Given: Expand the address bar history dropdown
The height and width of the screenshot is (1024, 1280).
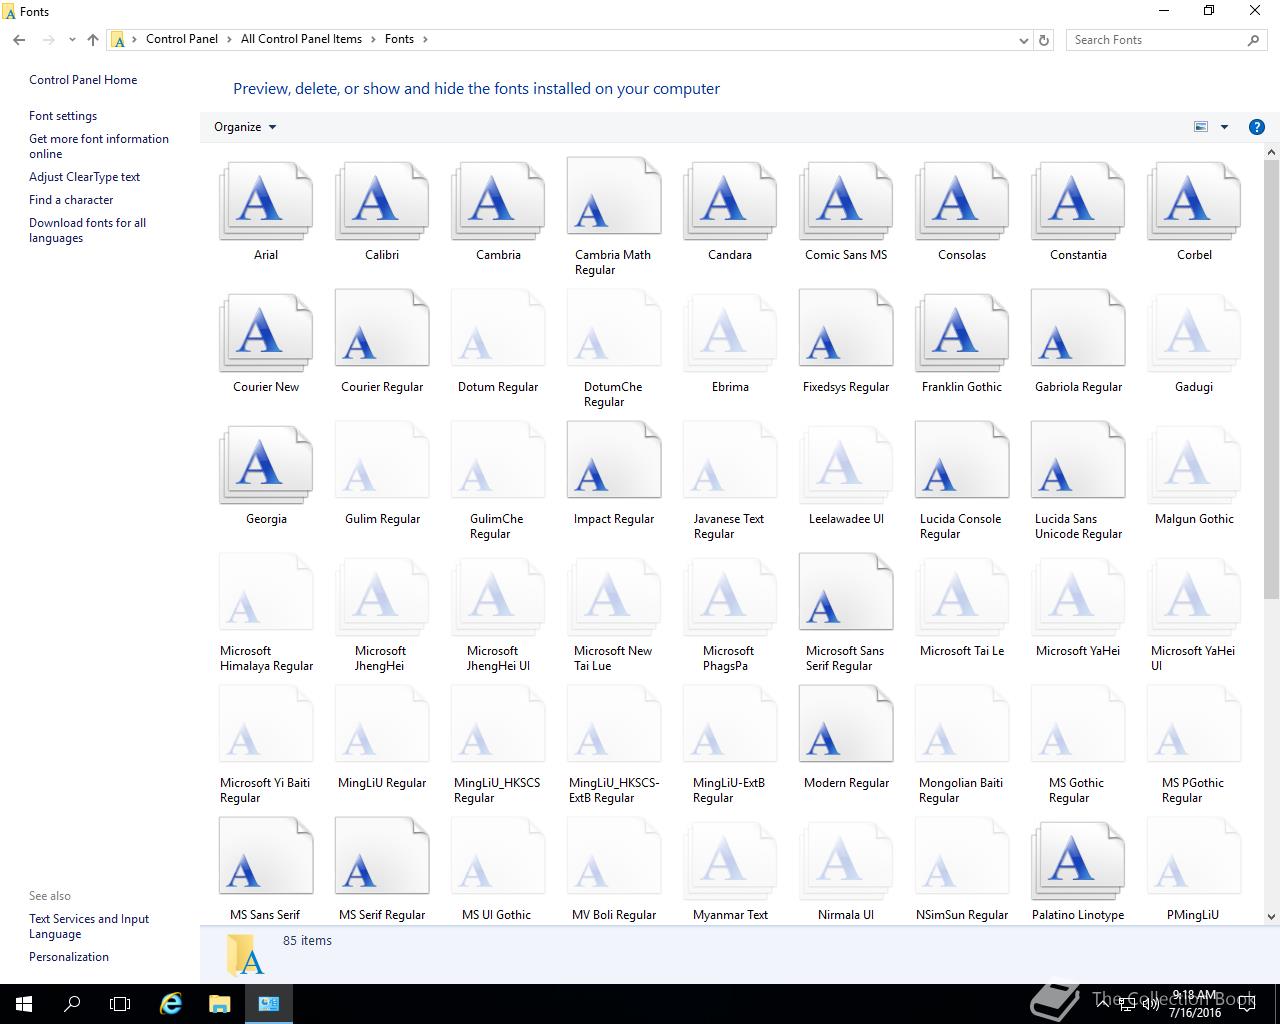Looking at the screenshot, I should pos(1023,40).
